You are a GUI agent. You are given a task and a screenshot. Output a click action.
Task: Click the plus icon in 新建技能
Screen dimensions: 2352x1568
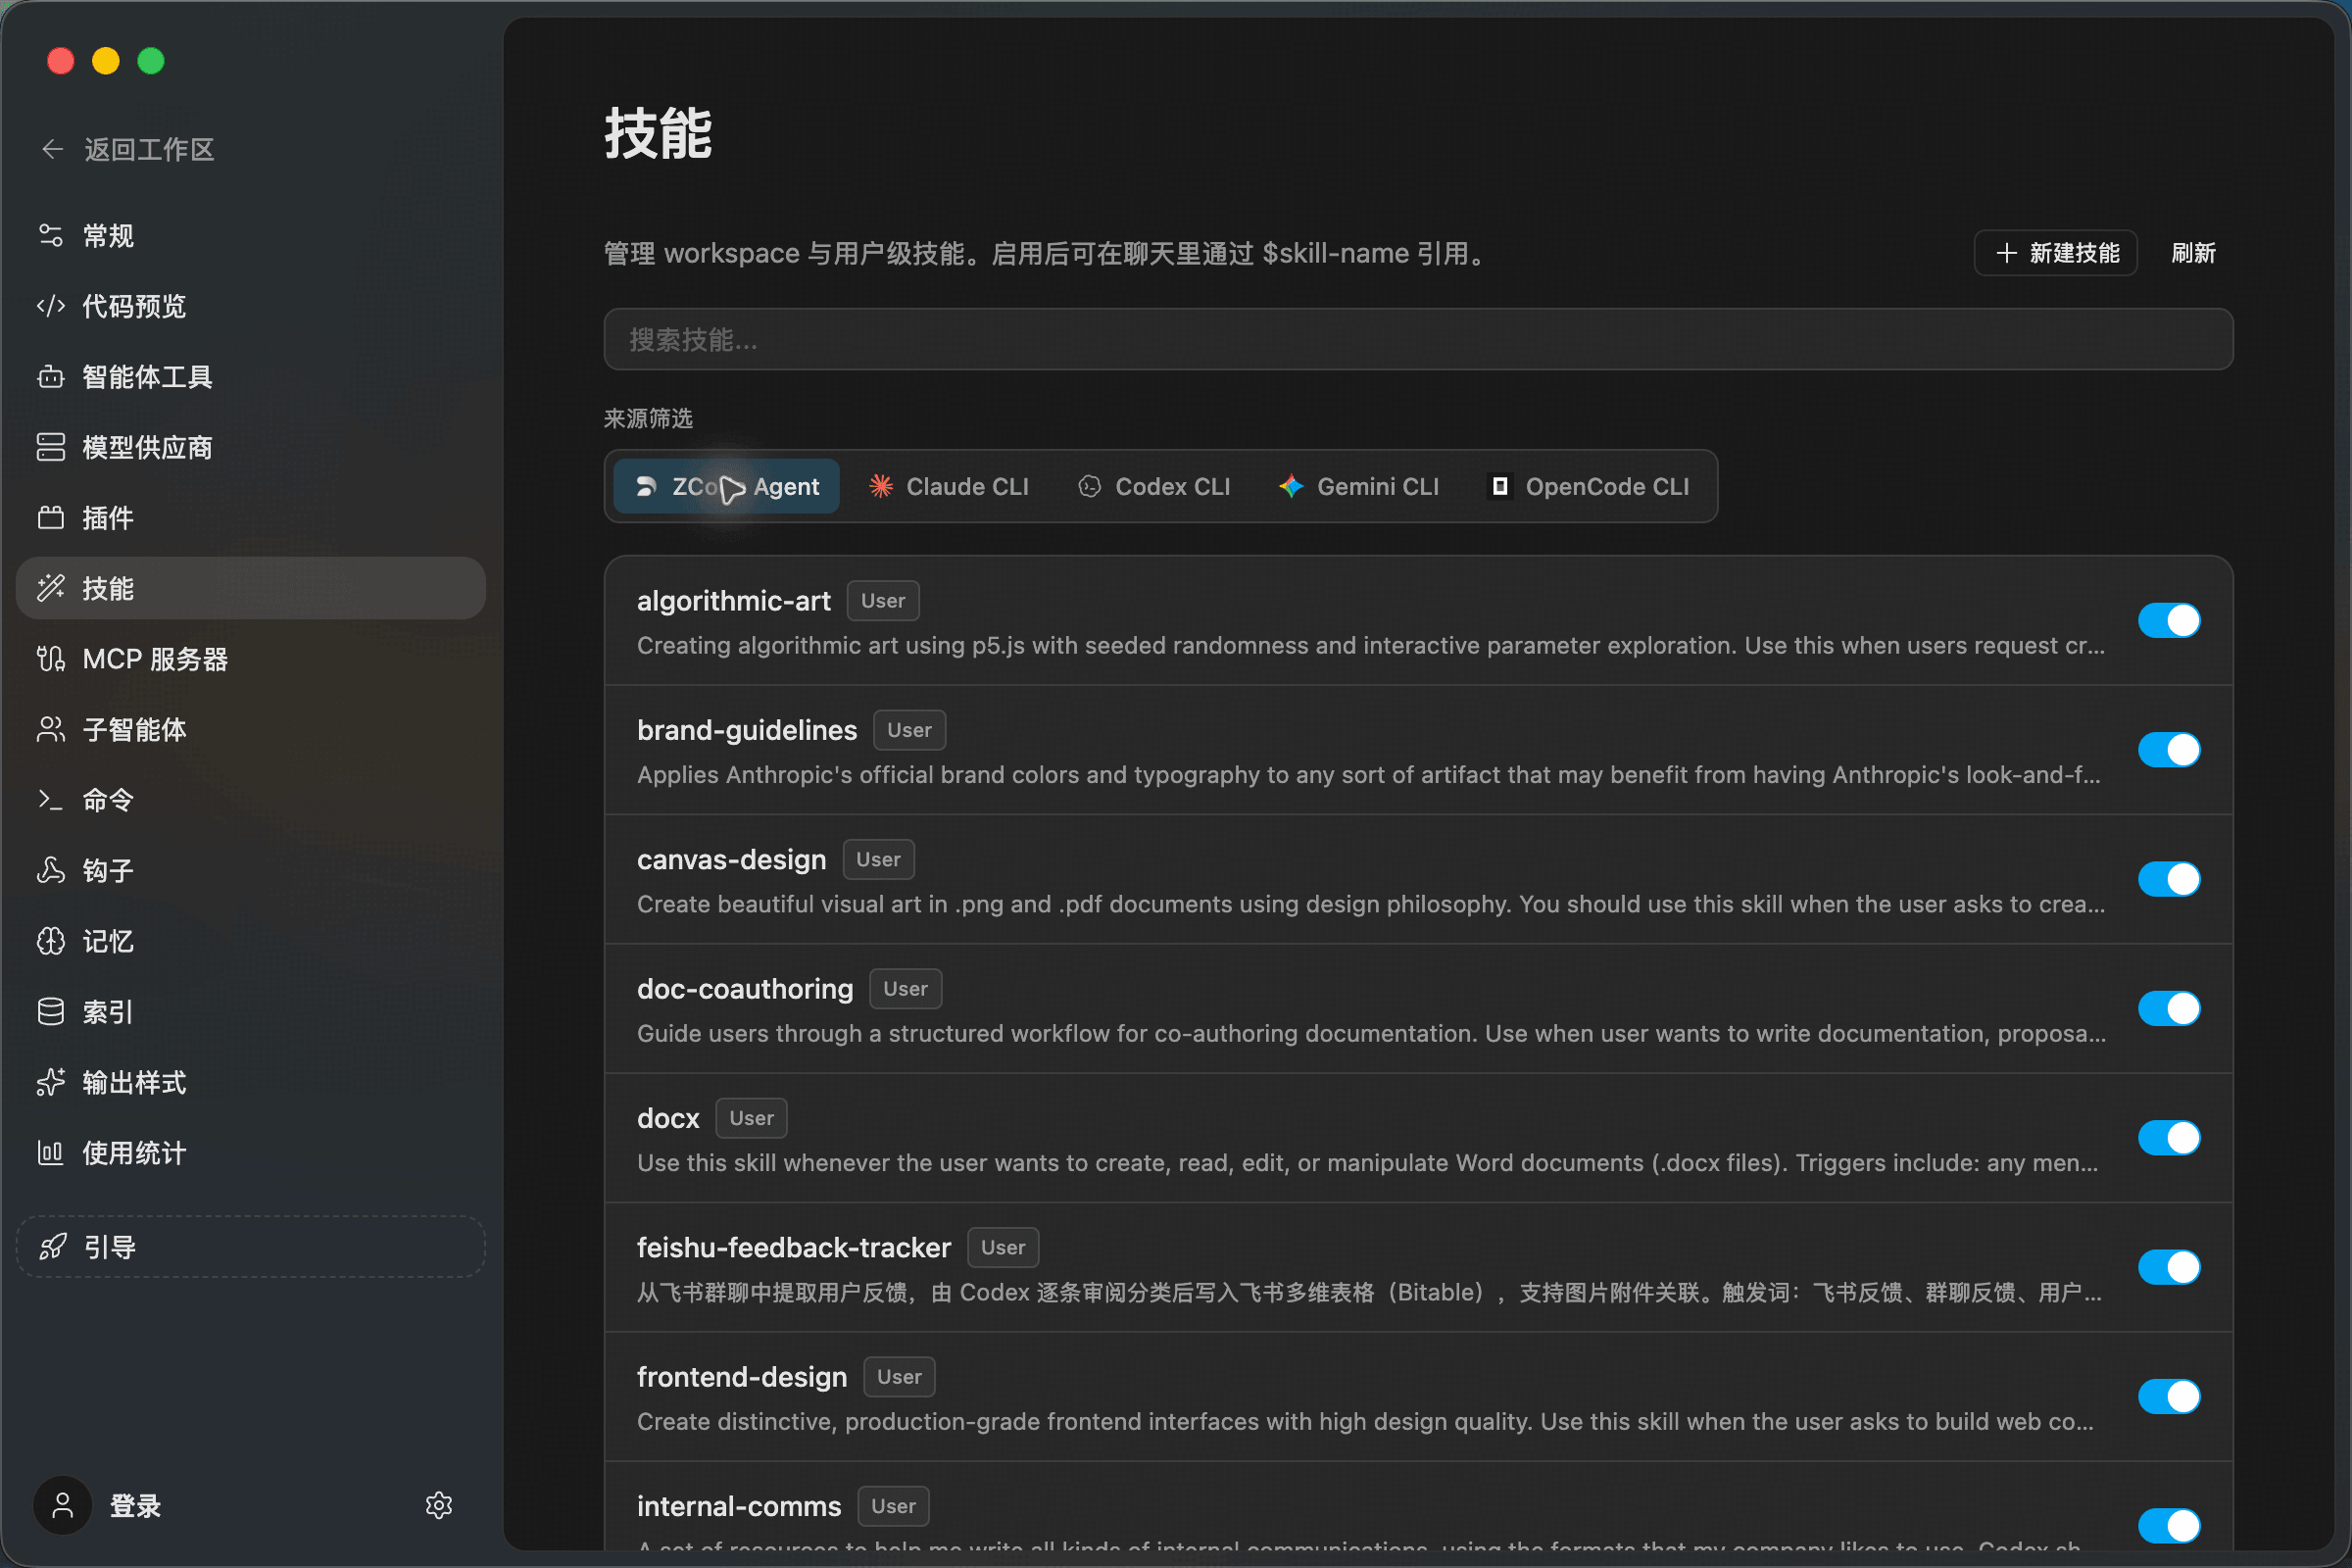pyautogui.click(x=2006, y=253)
